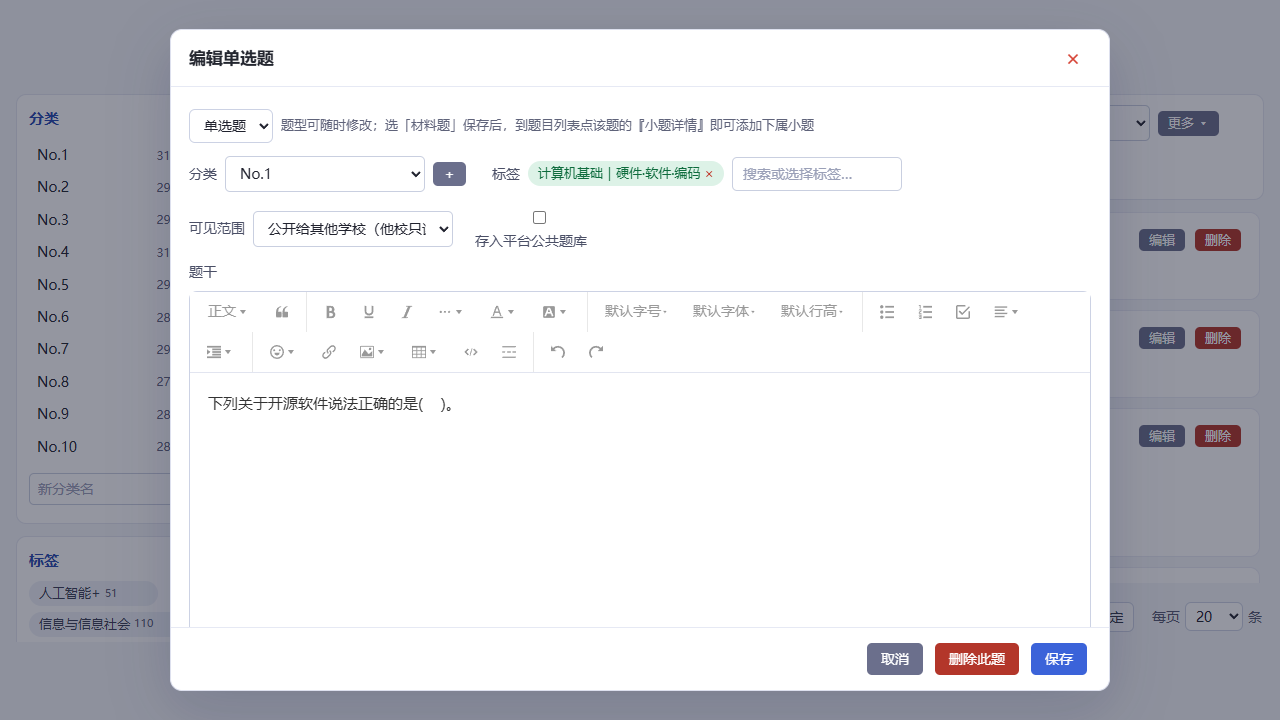Click the 保存 button
This screenshot has height=720, width=1280.
click(1059, 659)
